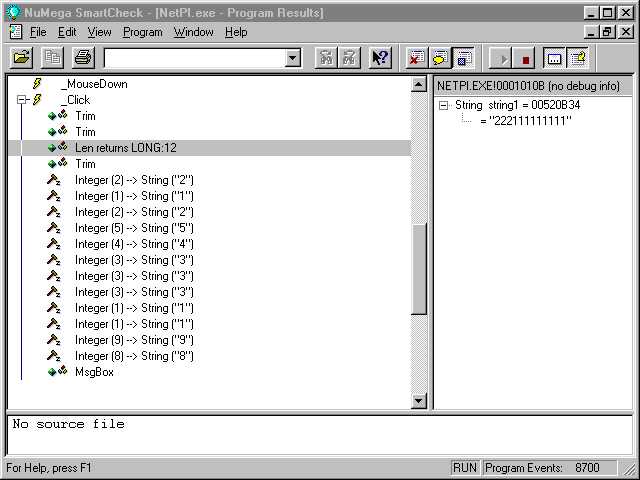Collapse the _Click event node
This screenshot has height=480, width=640.
coord(22,100)
